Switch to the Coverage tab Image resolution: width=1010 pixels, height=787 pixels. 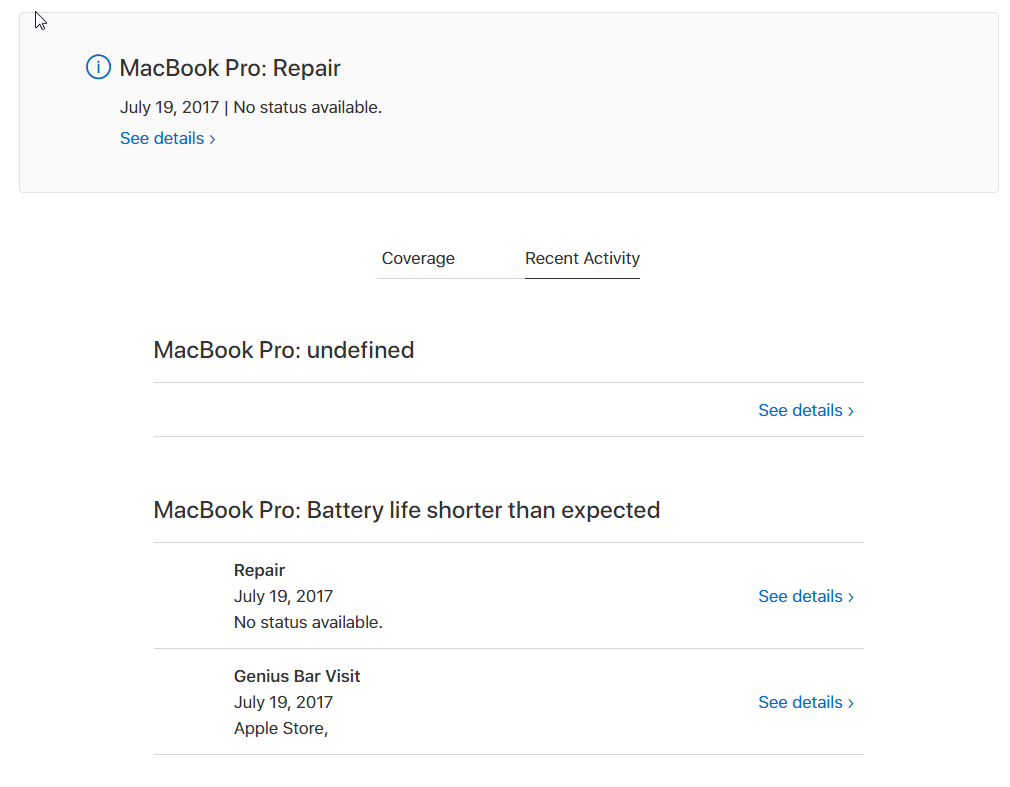418,258
